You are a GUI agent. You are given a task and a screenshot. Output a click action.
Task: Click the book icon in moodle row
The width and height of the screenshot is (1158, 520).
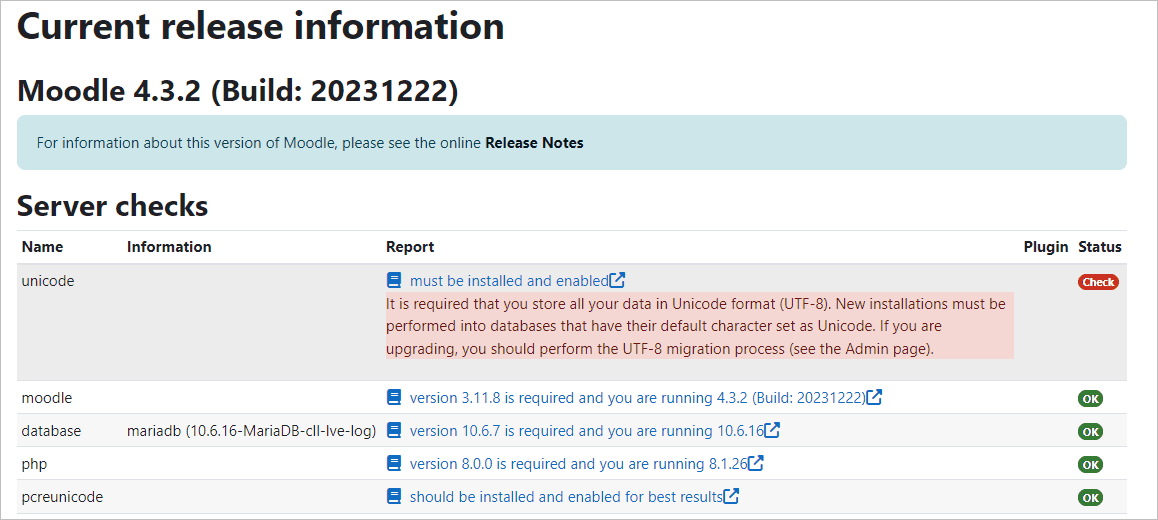394,398
